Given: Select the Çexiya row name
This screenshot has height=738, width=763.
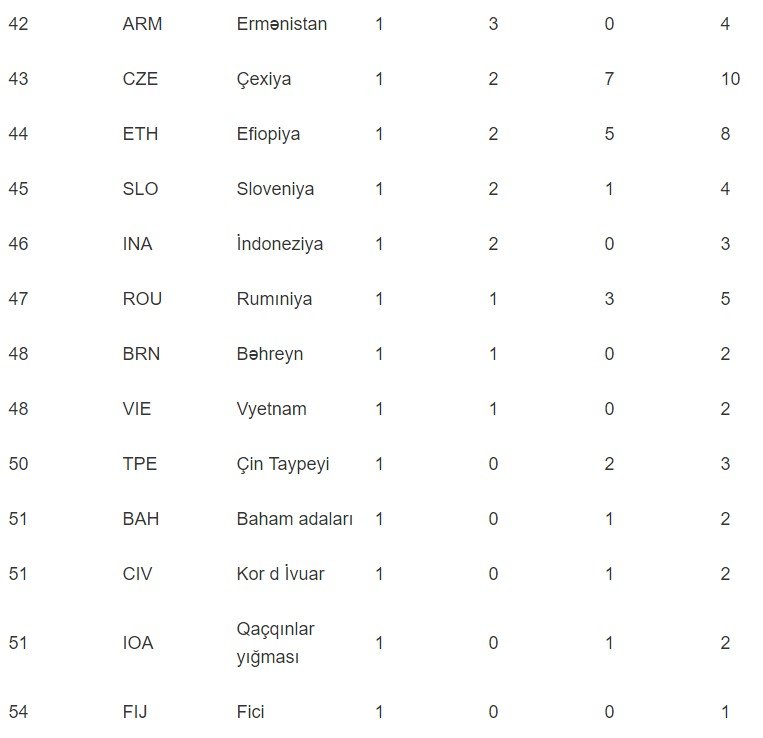Looking at the screenshot, I should pyautogui.click(x=264, y=79).
